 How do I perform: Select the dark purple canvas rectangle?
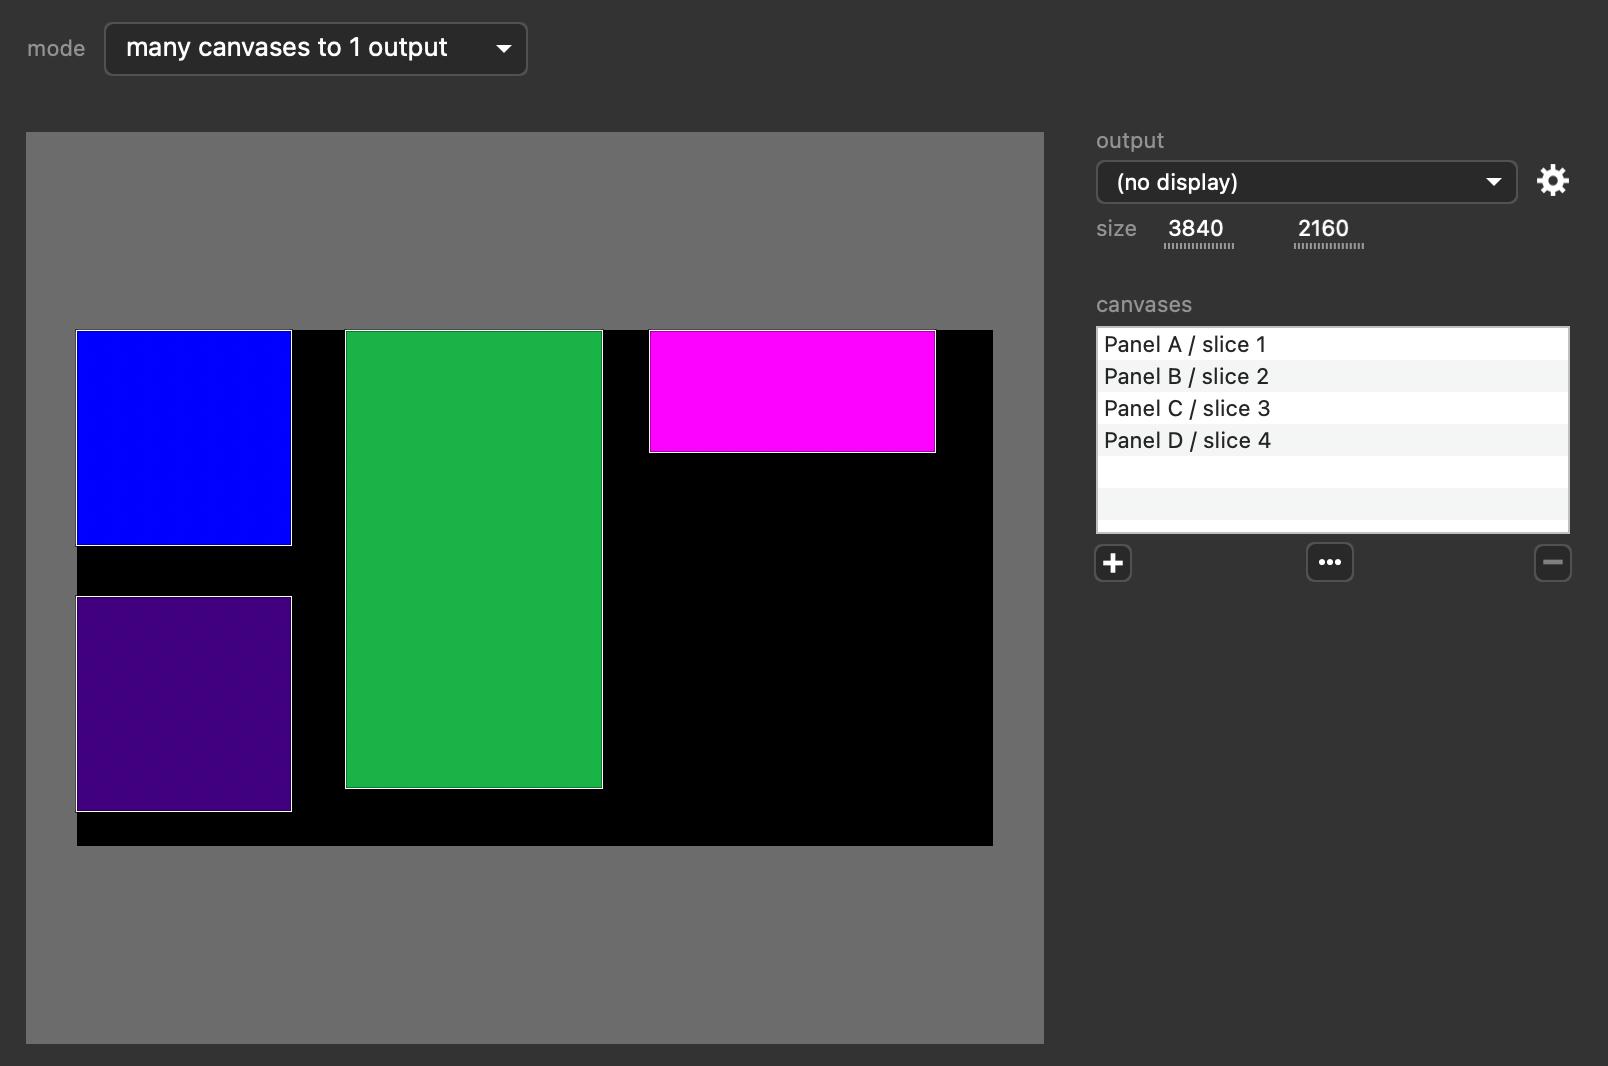(x=184, y=704)
